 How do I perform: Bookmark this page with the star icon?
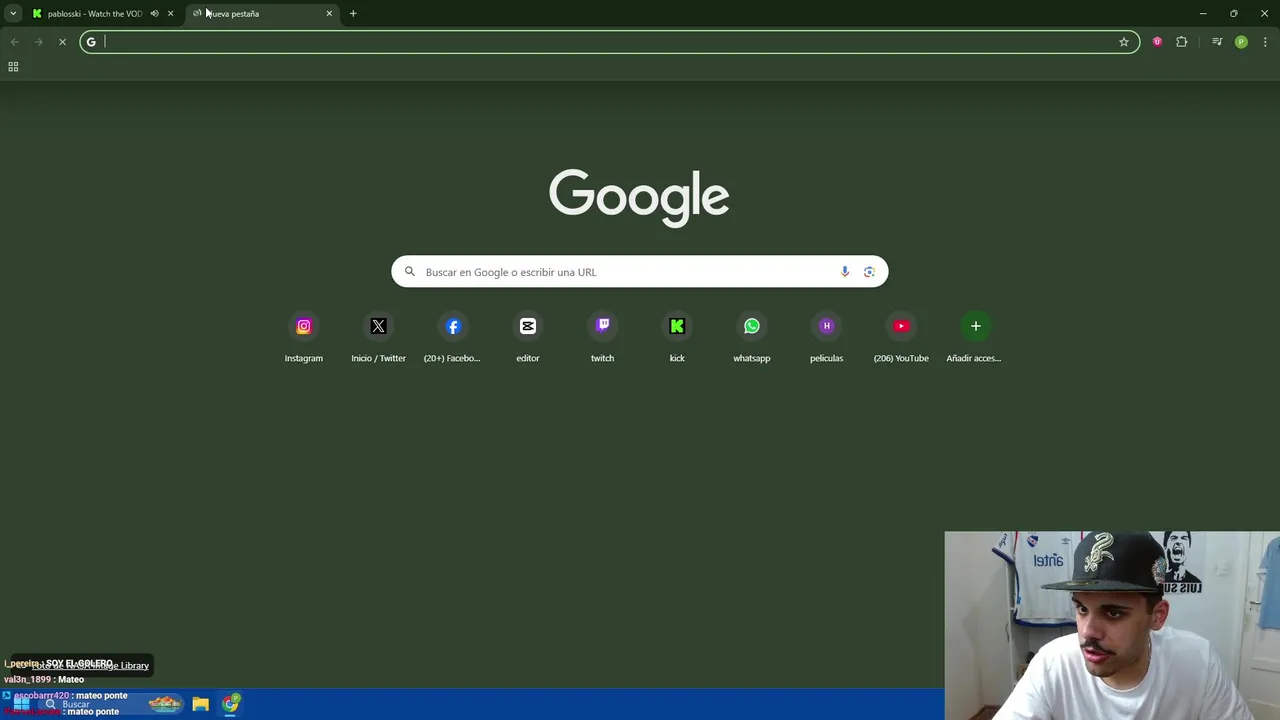point(1124,42)
